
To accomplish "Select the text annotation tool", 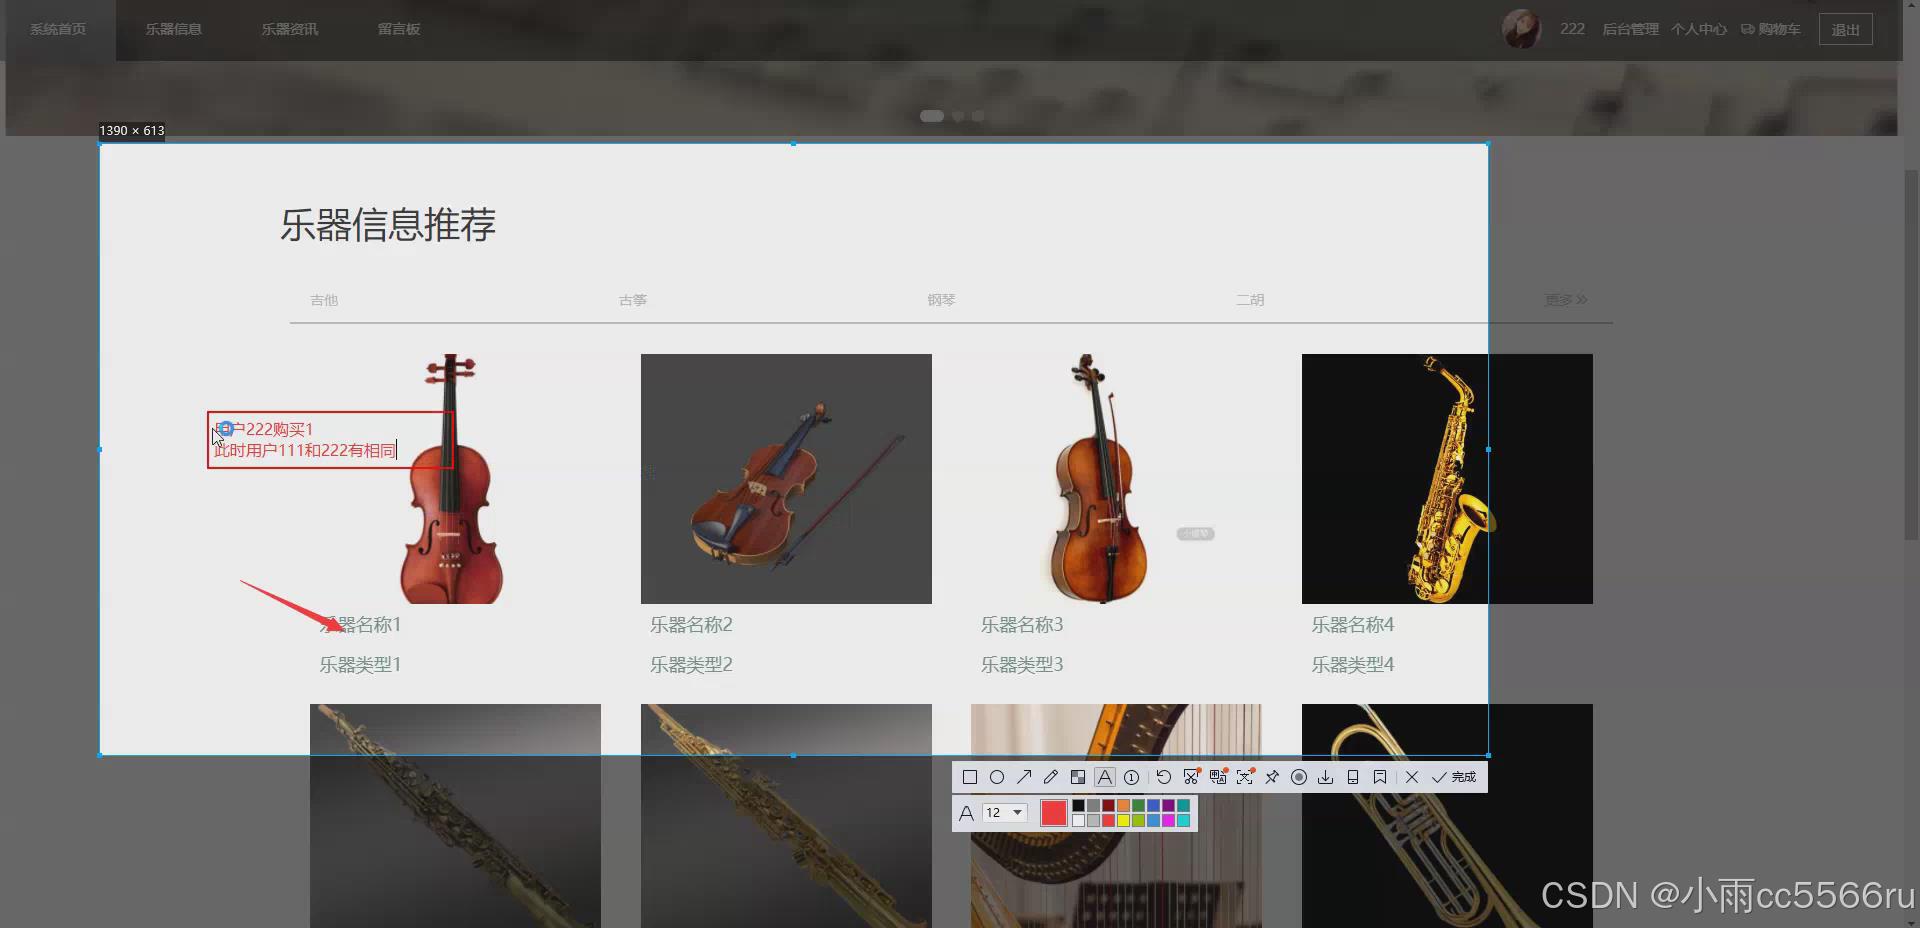I will 1105,777.
